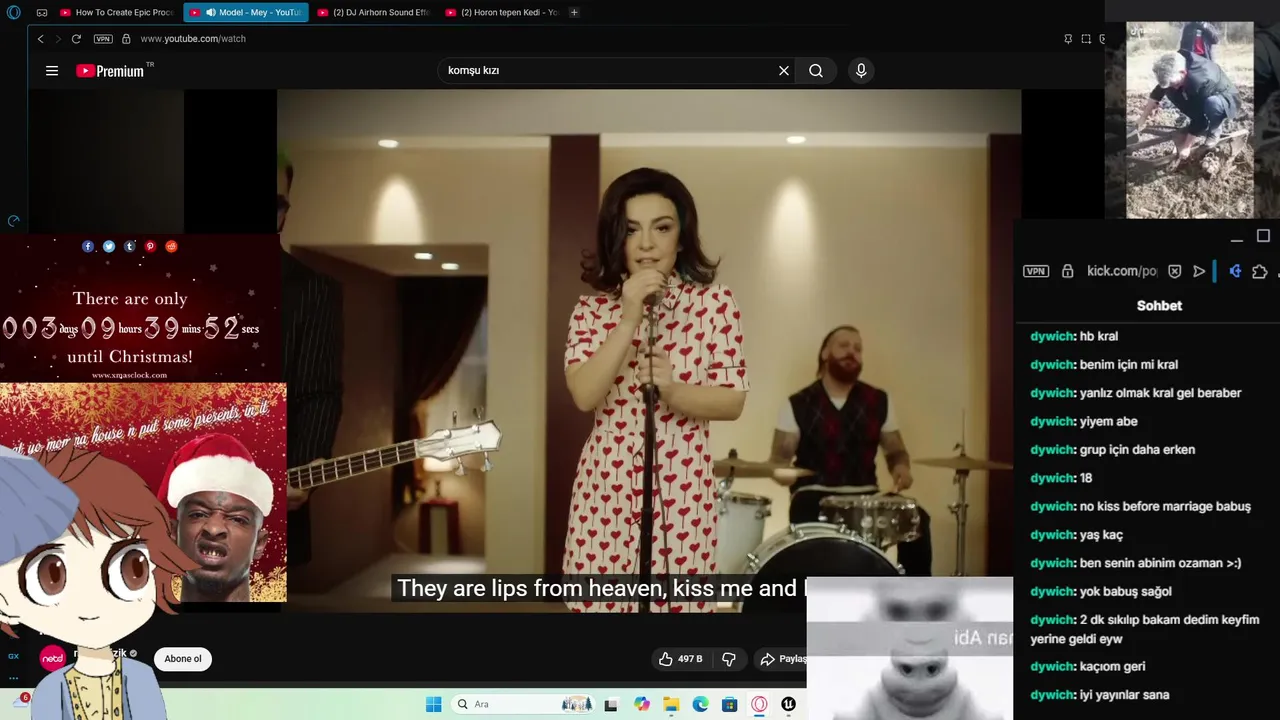Open the GX Corner gamepad icon
The height and width of the screenshot is (720, 1280).
click(42, 12)
